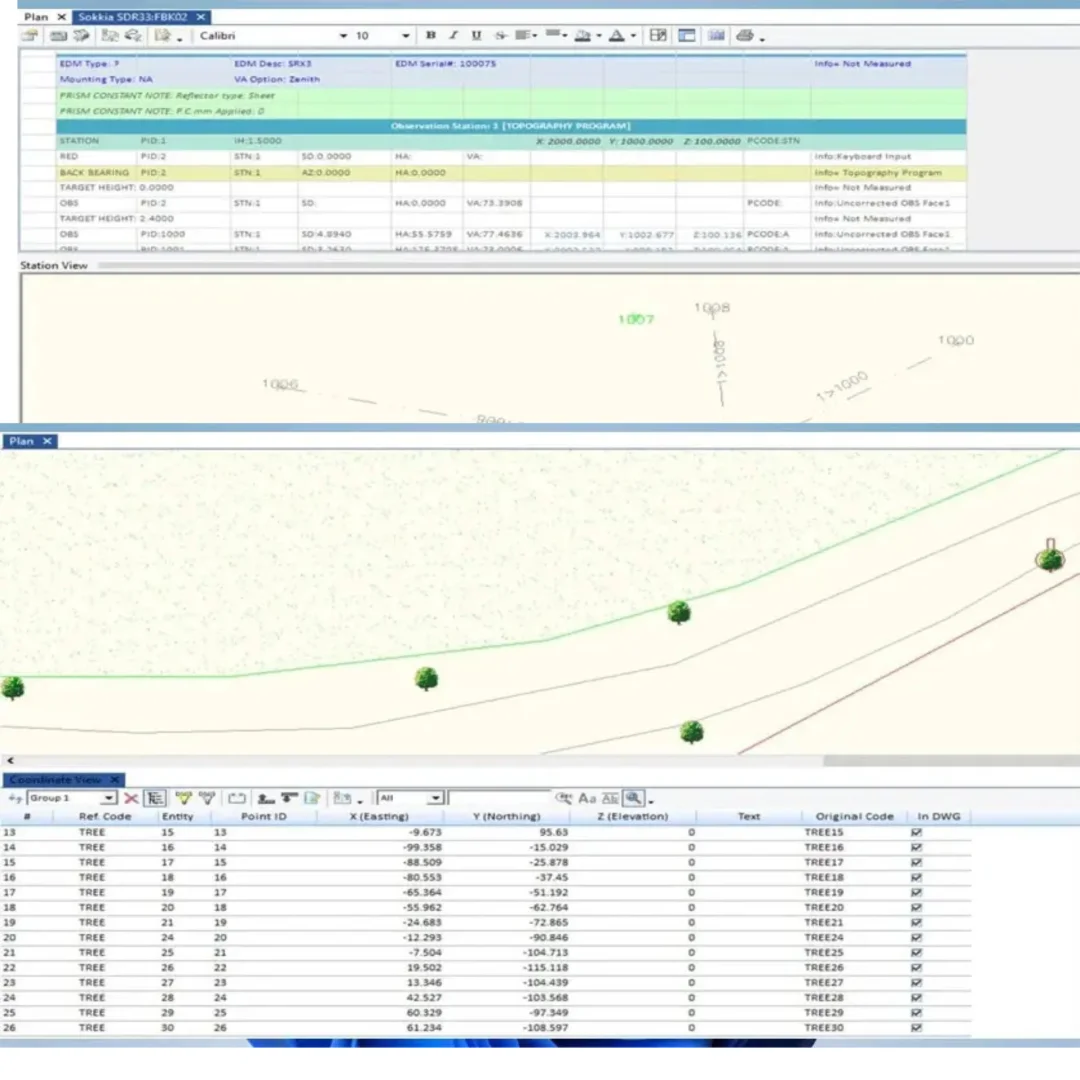This screenshot has width=1080, height=1080.
Task: Toggle In DWG checkbox for TREE24
Action: point(916,937)
